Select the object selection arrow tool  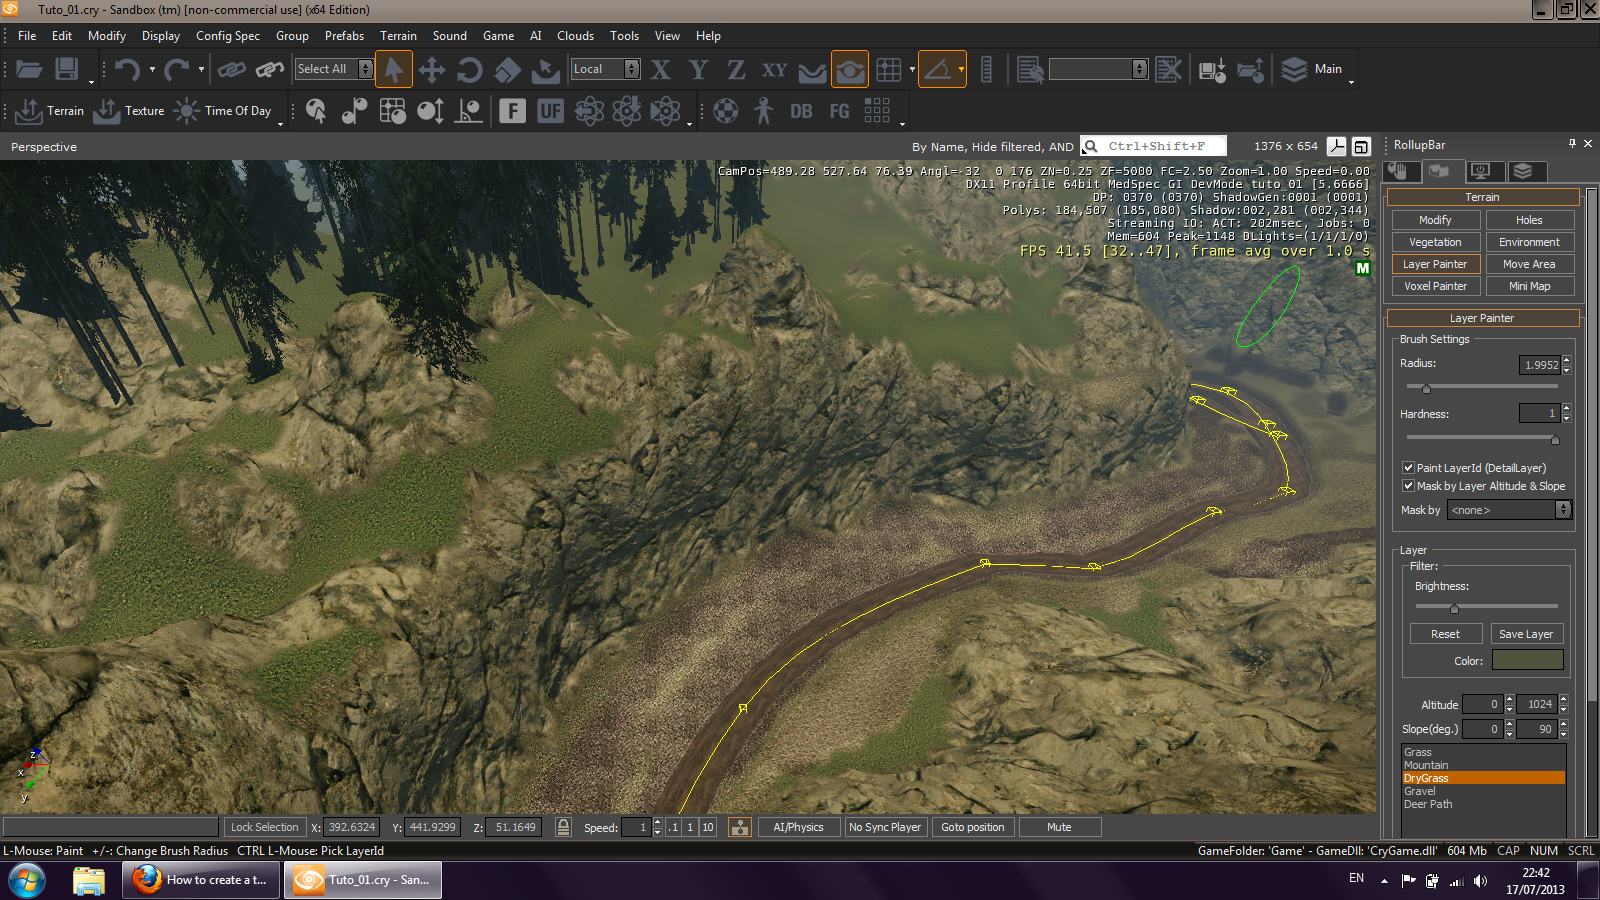pos(394,69)
